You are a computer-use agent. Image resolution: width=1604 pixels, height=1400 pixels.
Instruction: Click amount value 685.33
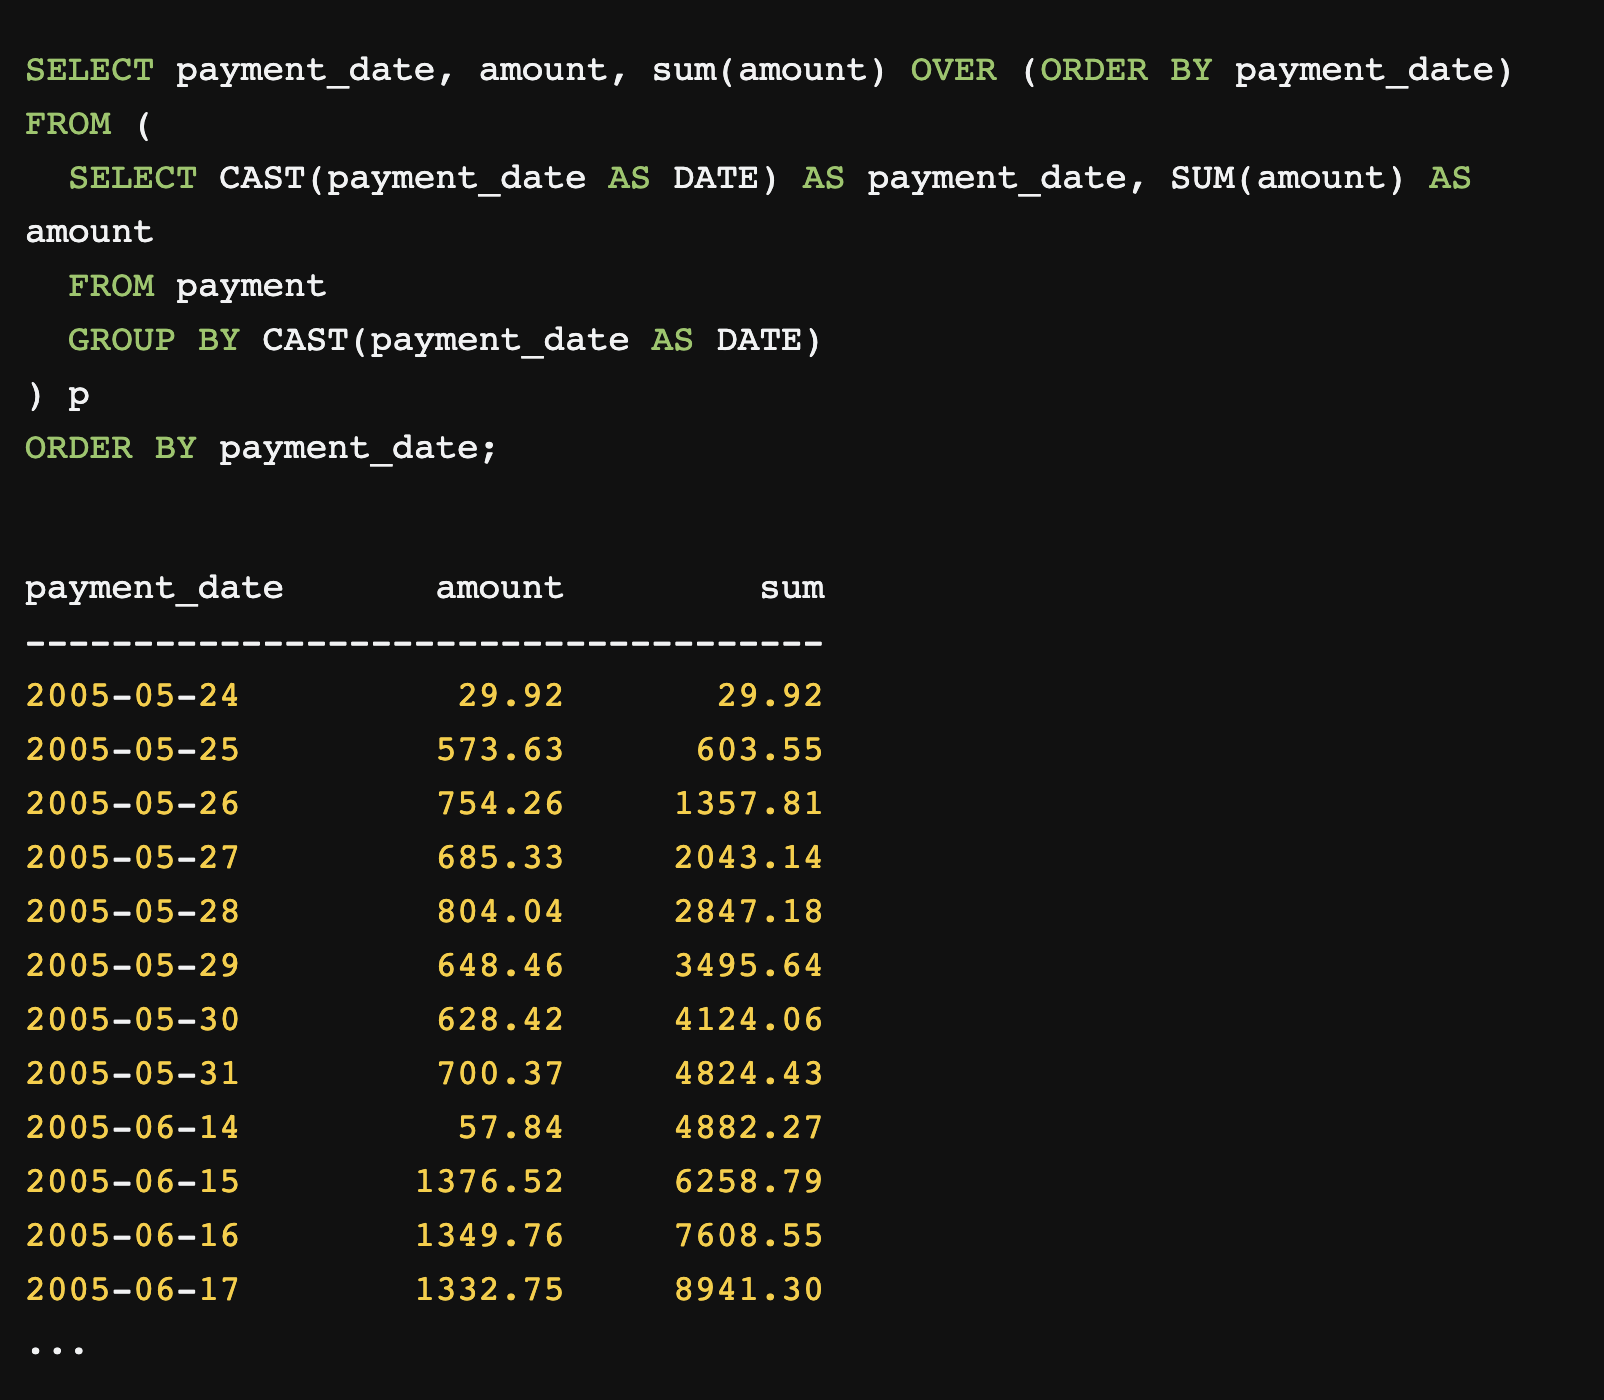[500, 857]
